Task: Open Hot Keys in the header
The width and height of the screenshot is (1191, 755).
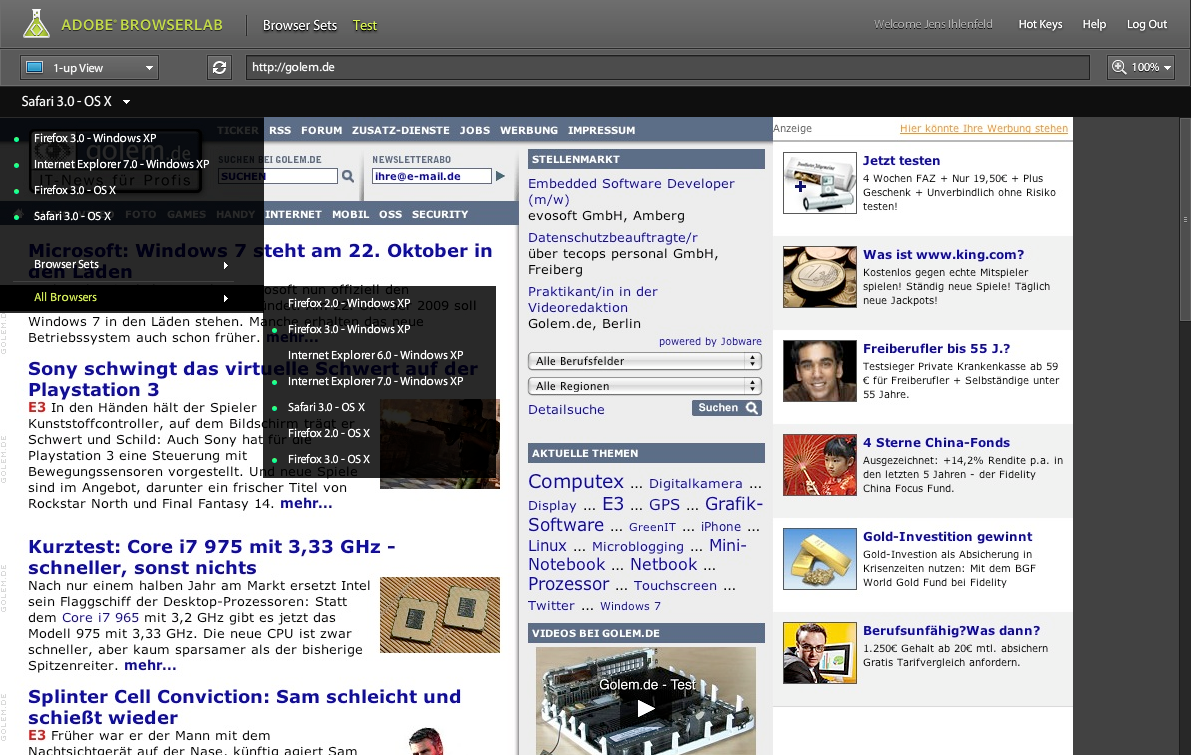Action: [x=1040, y=24]
